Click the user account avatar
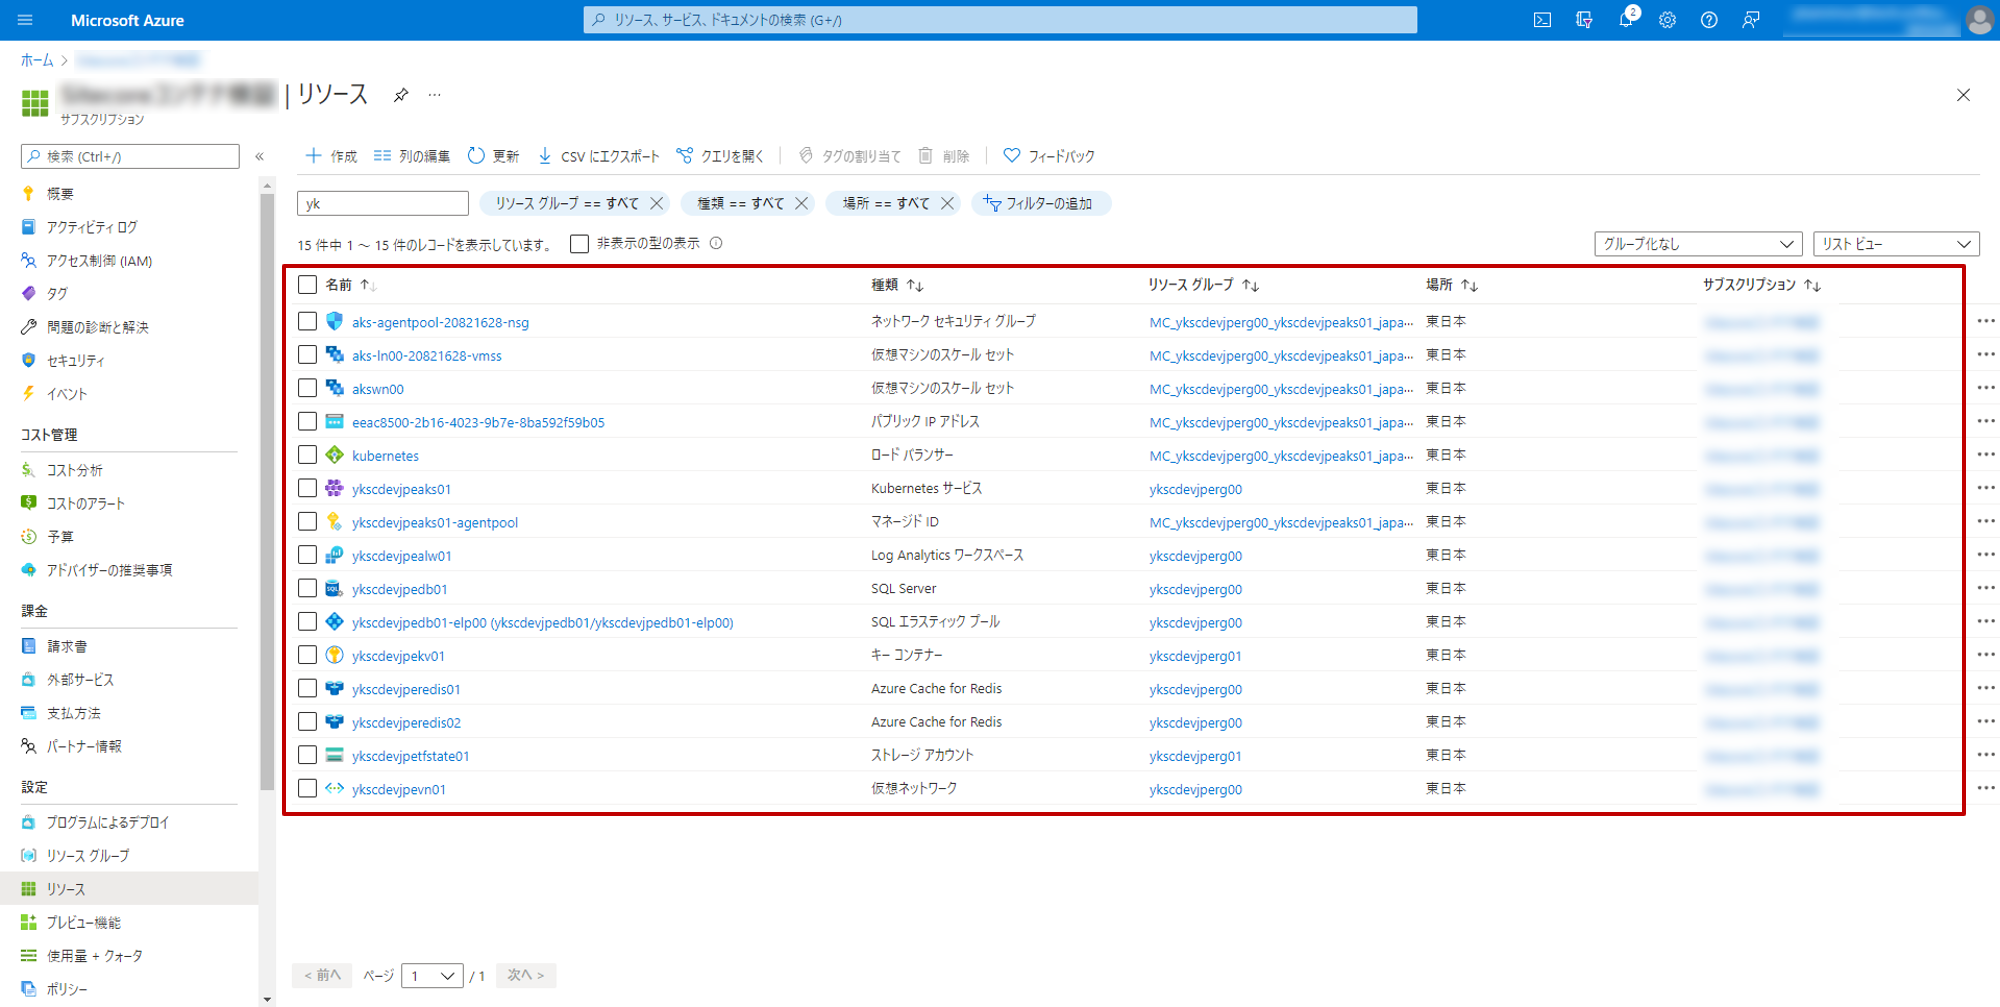This screenshot has height=1007, width=2000. tap(1979, 20)
